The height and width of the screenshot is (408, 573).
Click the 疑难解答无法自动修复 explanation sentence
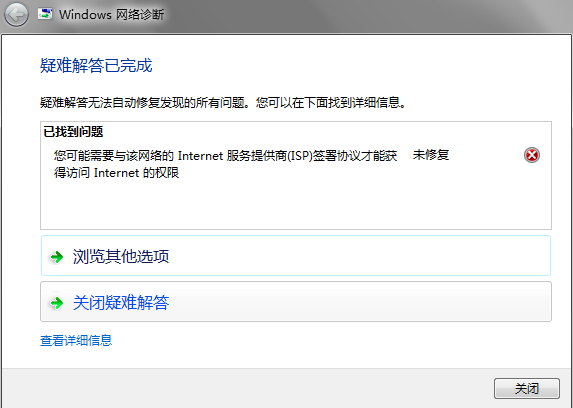223,102
